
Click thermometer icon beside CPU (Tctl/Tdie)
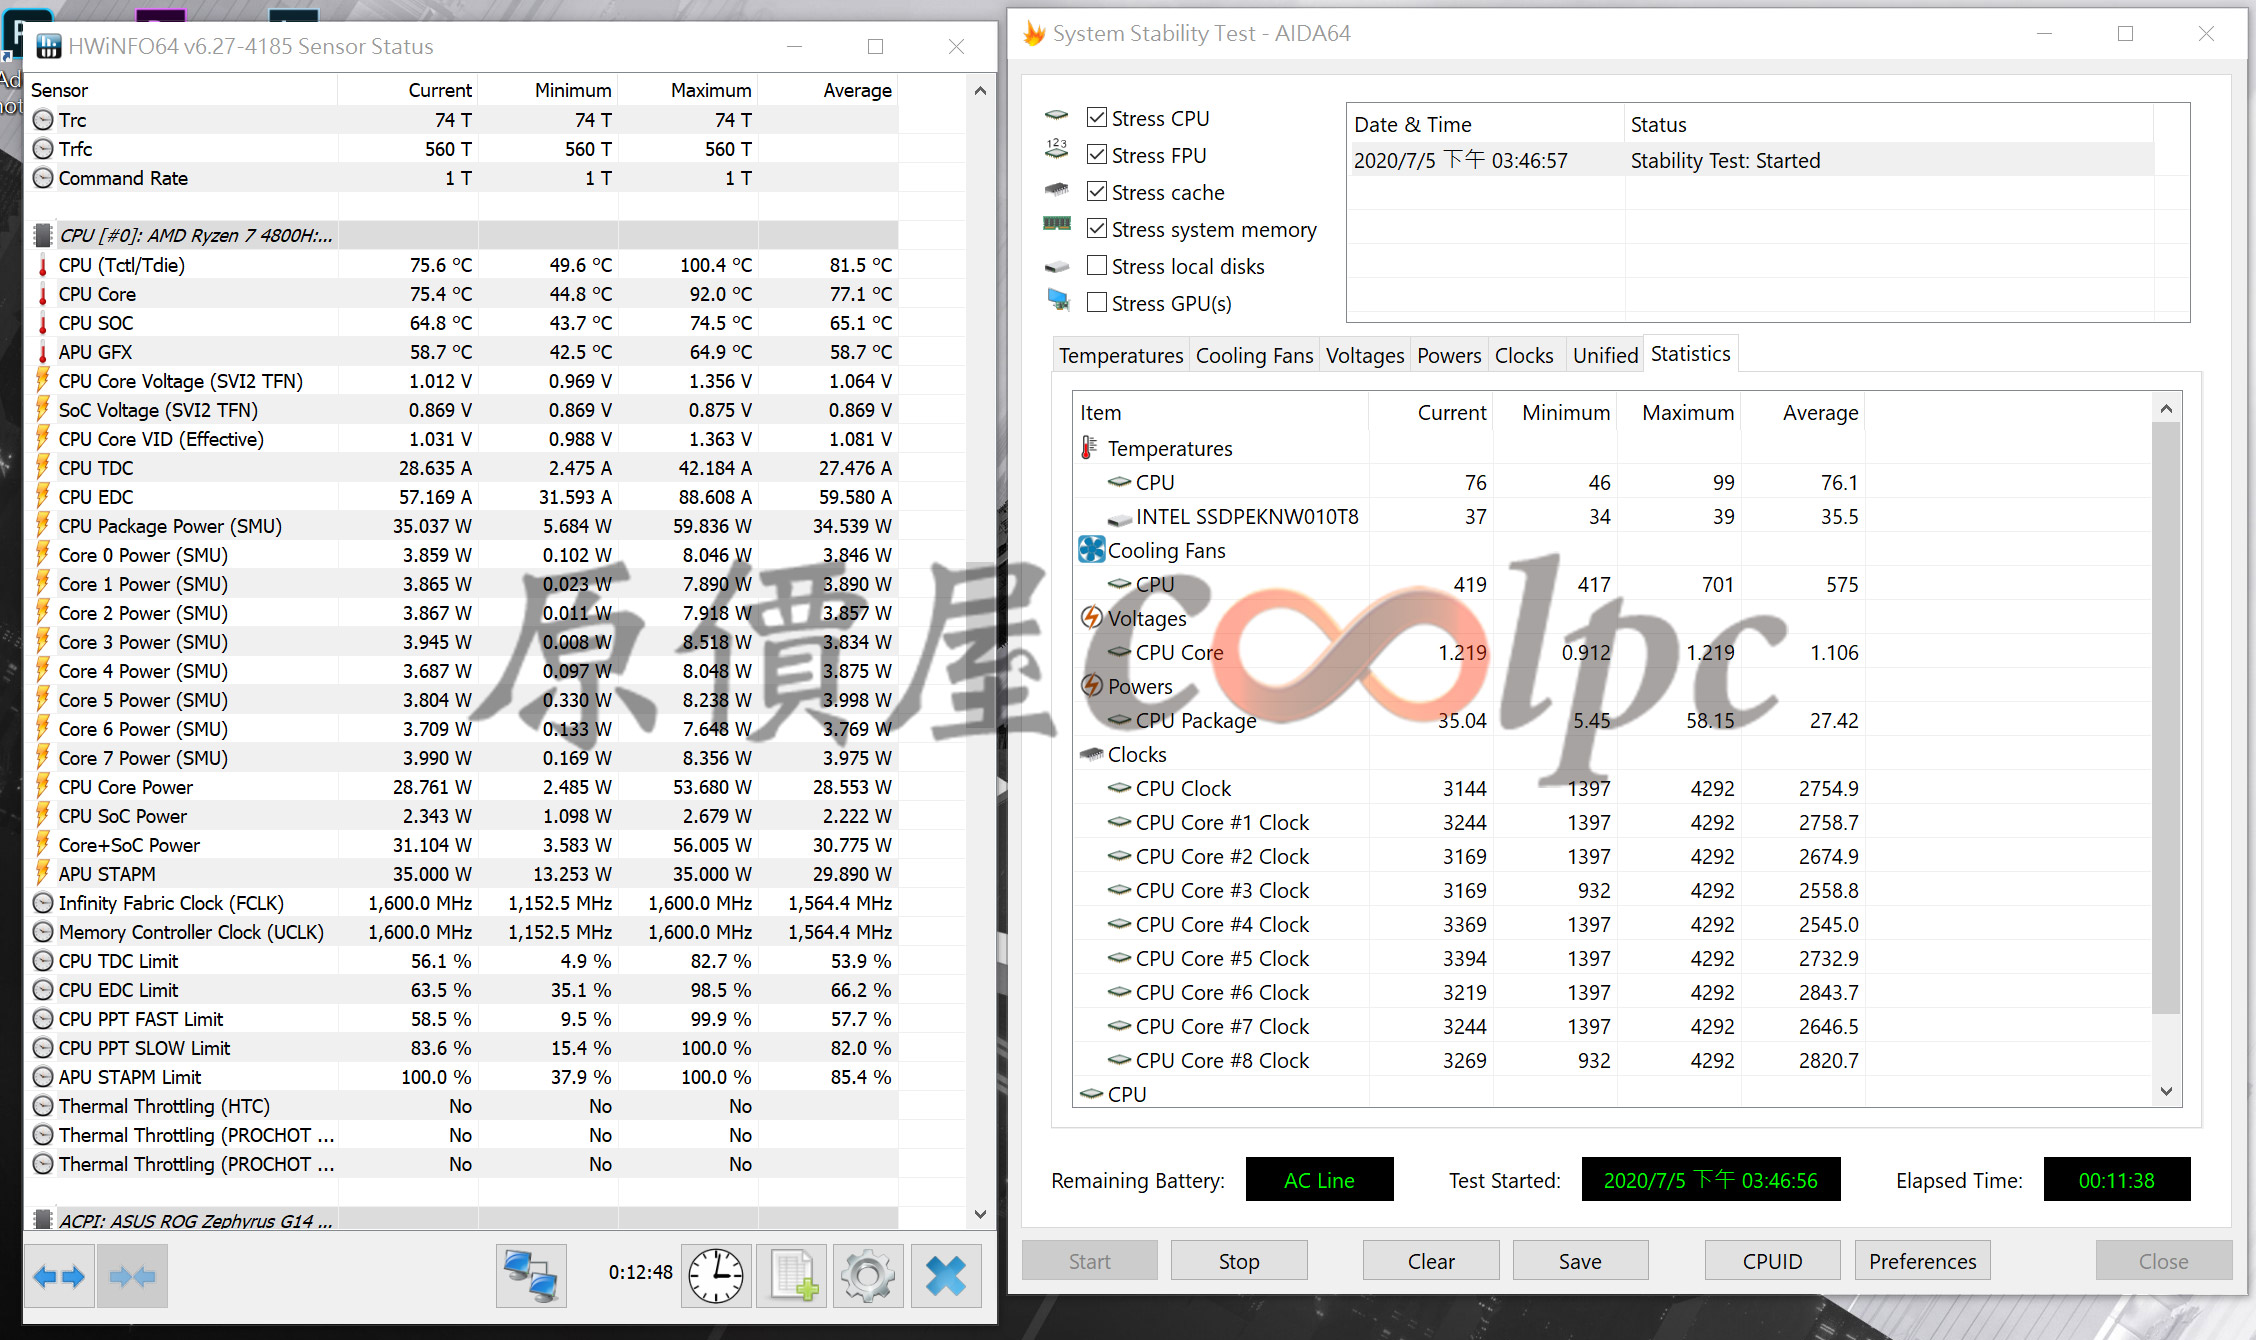43,265
